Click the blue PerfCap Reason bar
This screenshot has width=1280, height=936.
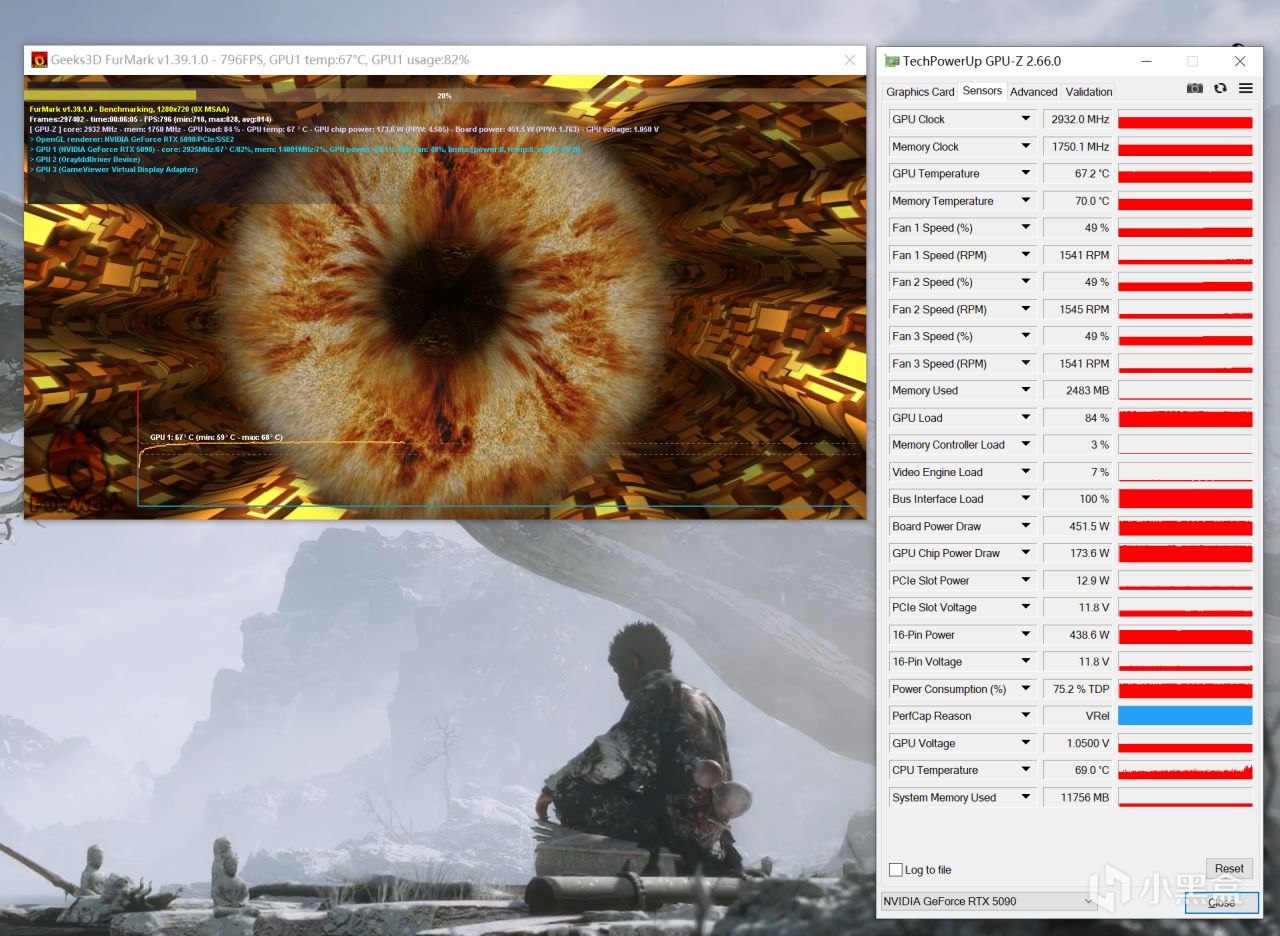pos(1185,716)
